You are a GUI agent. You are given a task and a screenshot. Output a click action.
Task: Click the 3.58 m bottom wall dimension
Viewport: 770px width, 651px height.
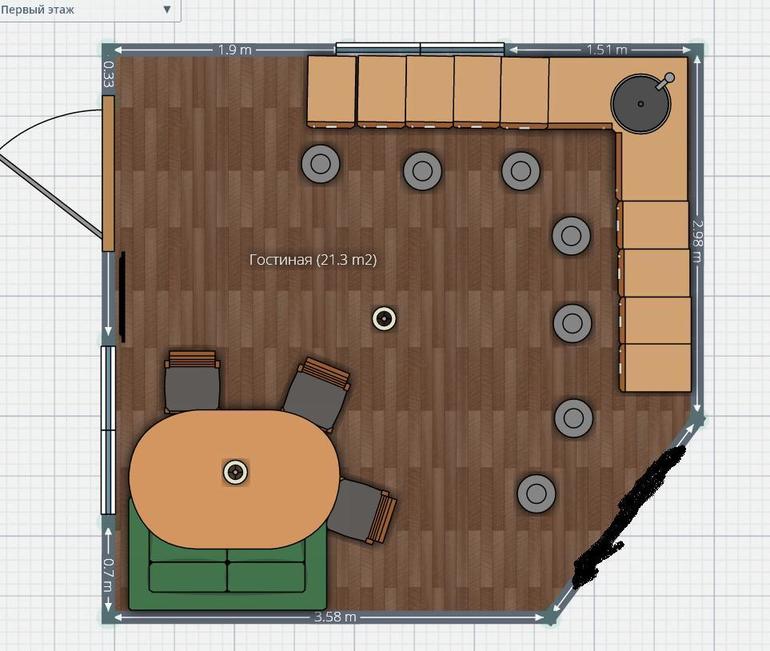pos(335,617)
